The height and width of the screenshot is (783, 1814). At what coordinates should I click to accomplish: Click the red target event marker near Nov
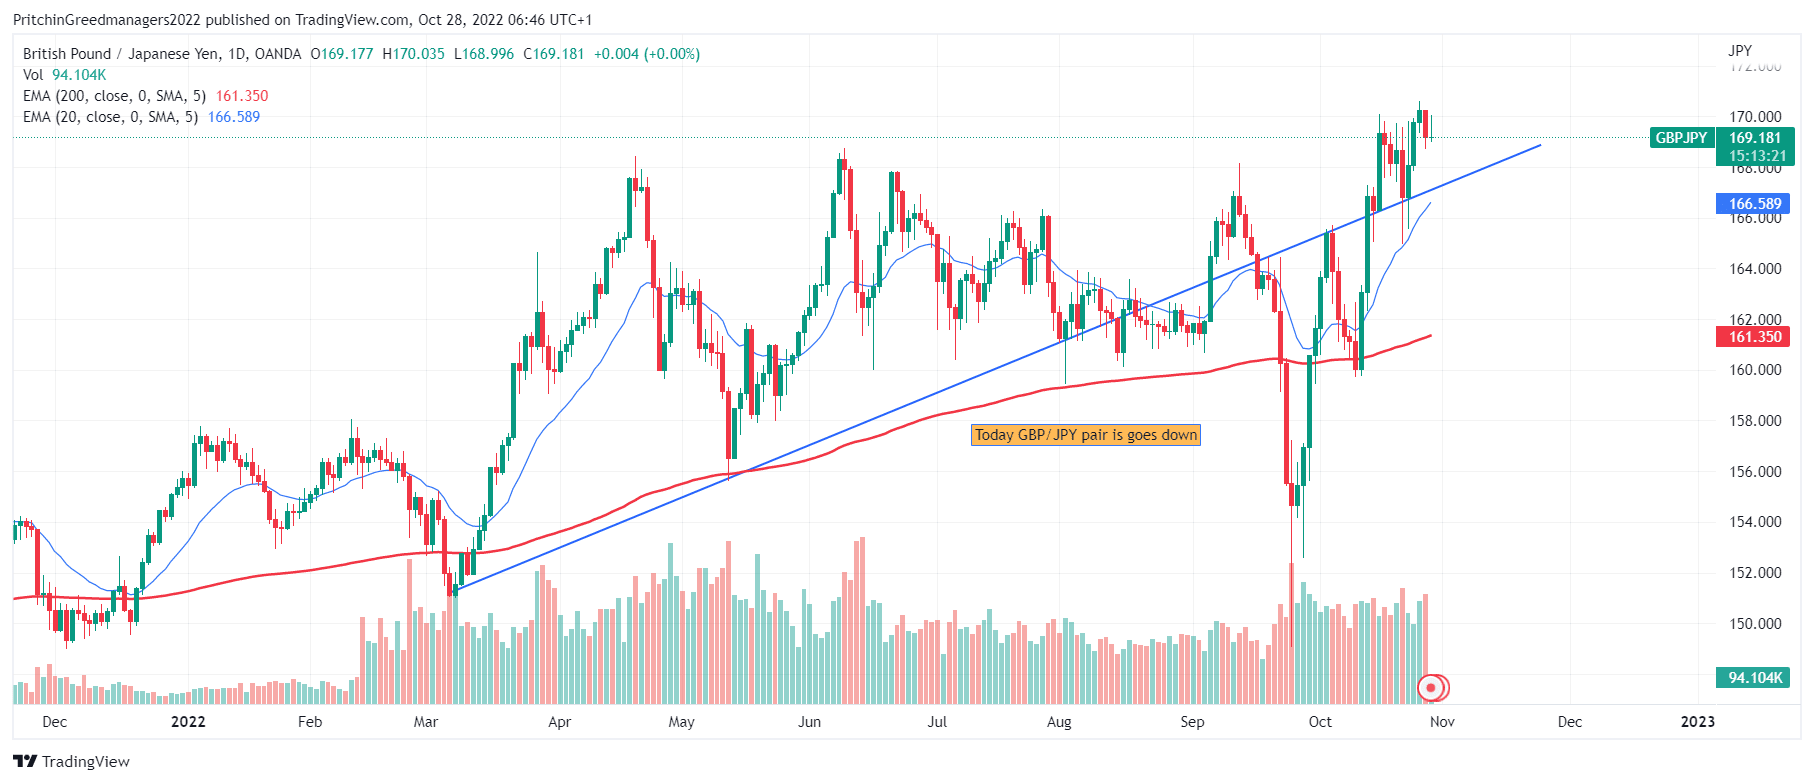coord(1432,688)
